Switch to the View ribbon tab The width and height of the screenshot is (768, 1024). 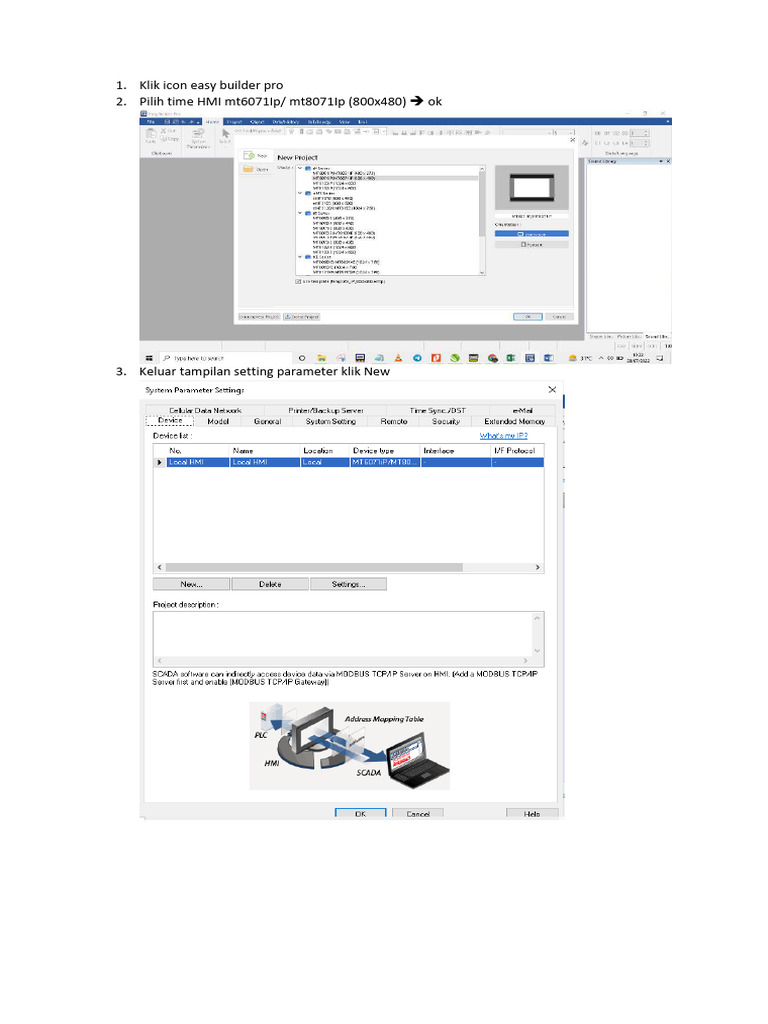point(344,121)
